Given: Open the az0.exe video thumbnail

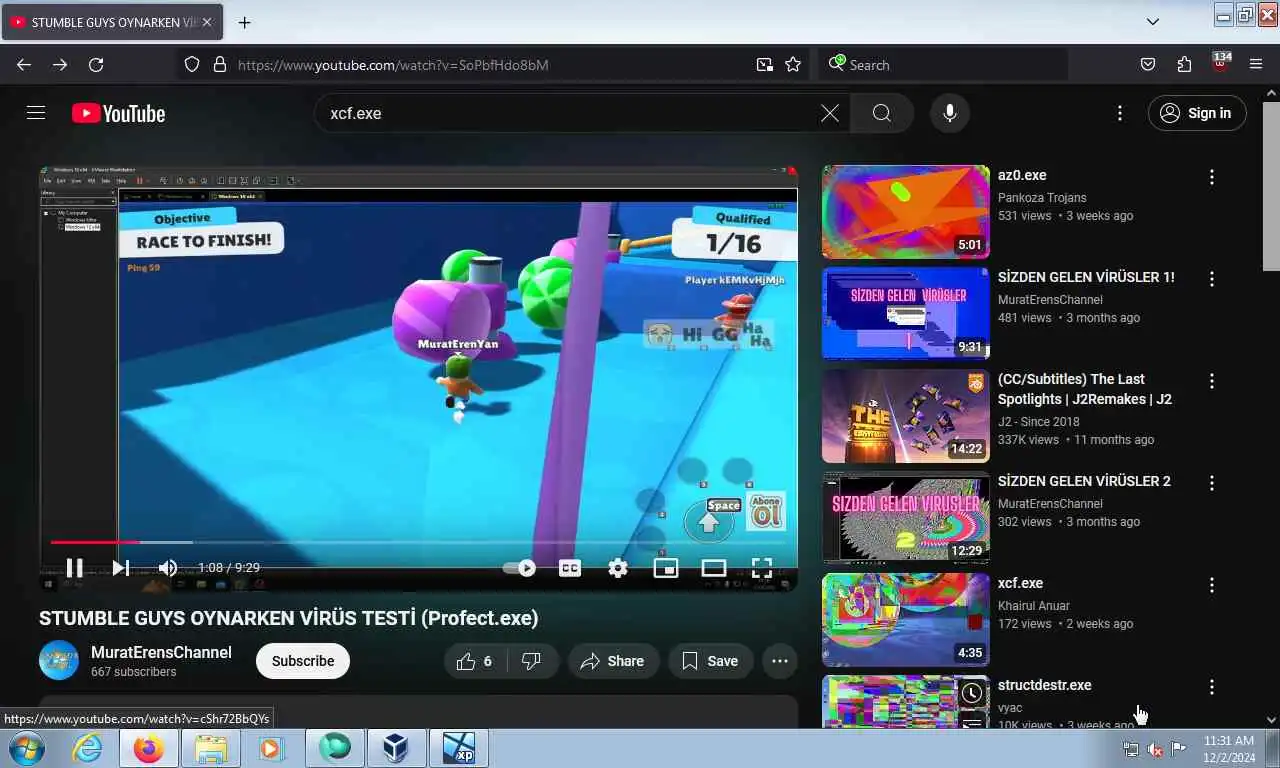Looking at the screenshot, I should coord(906,211).
